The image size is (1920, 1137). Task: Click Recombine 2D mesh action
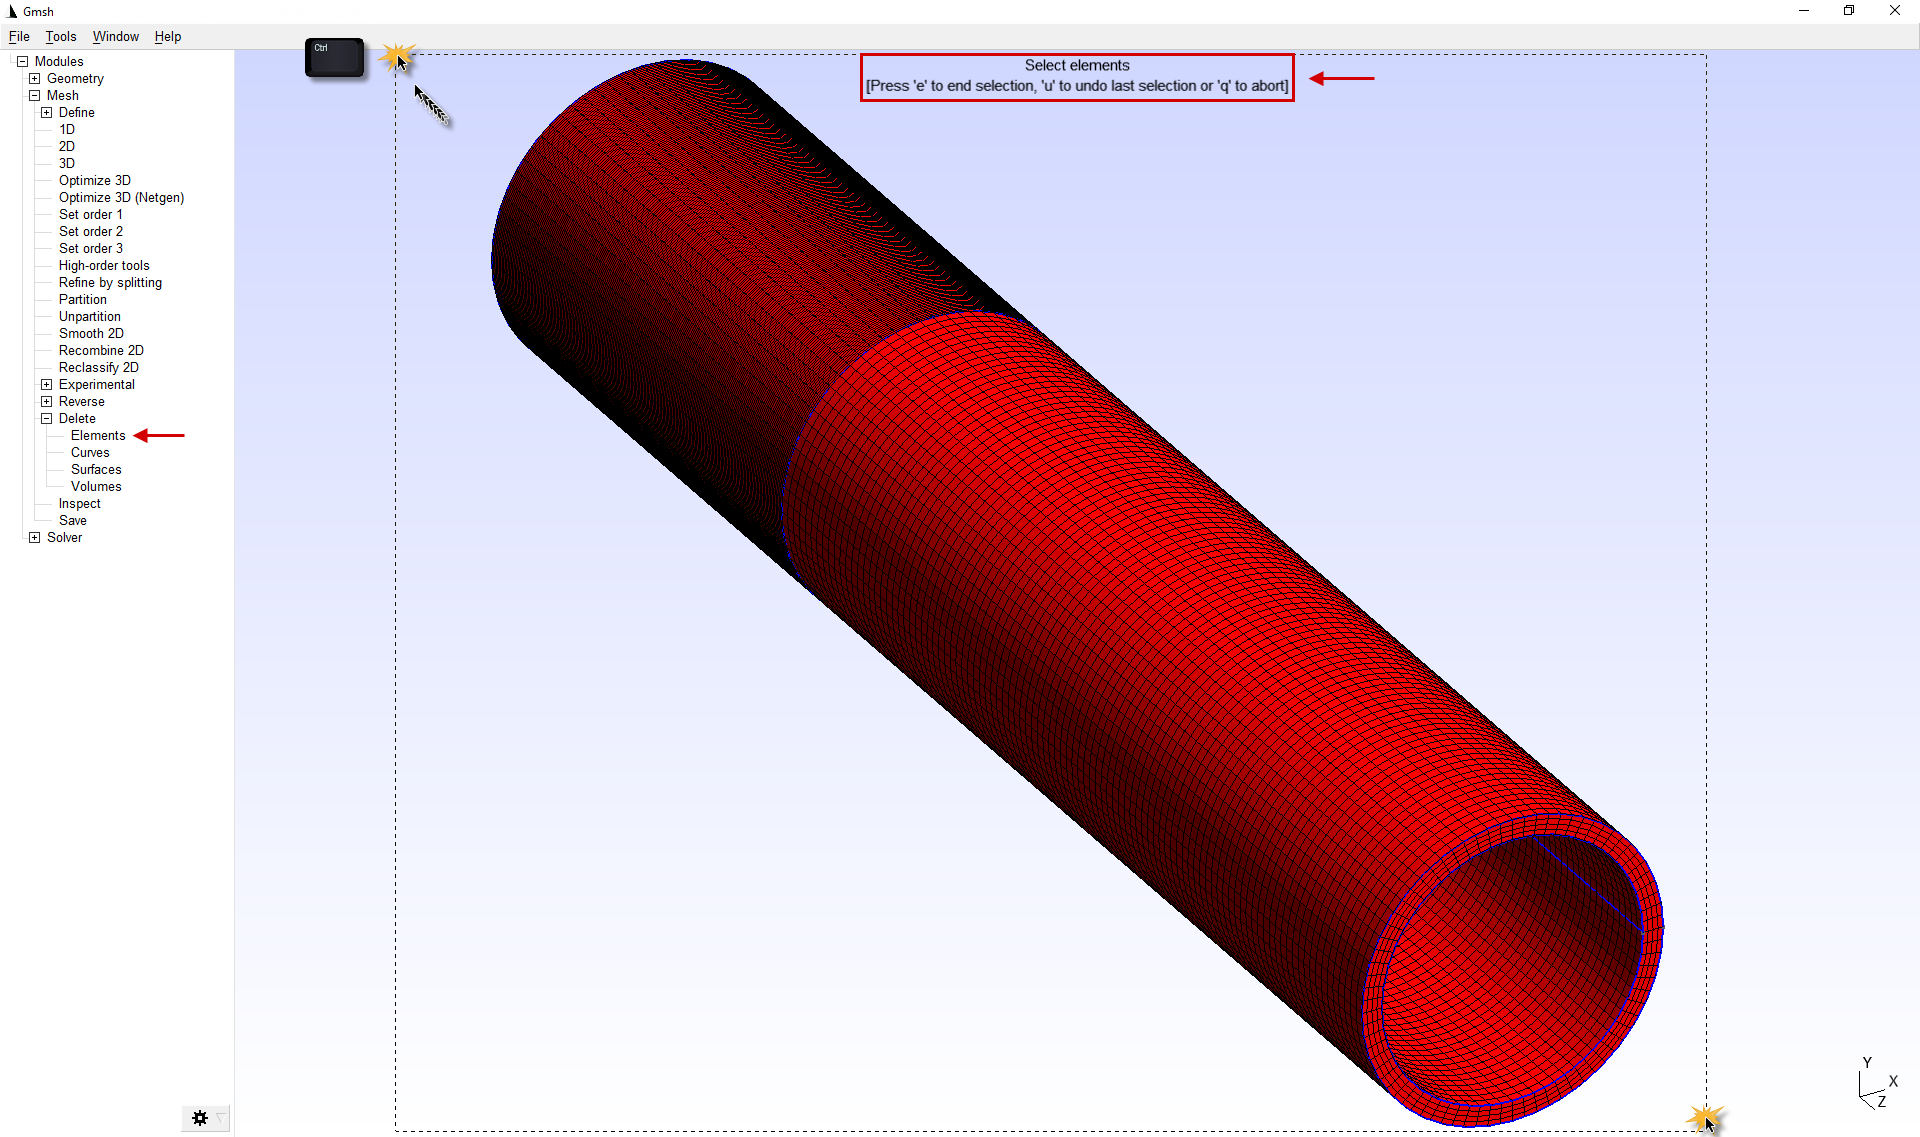[101, 350]
